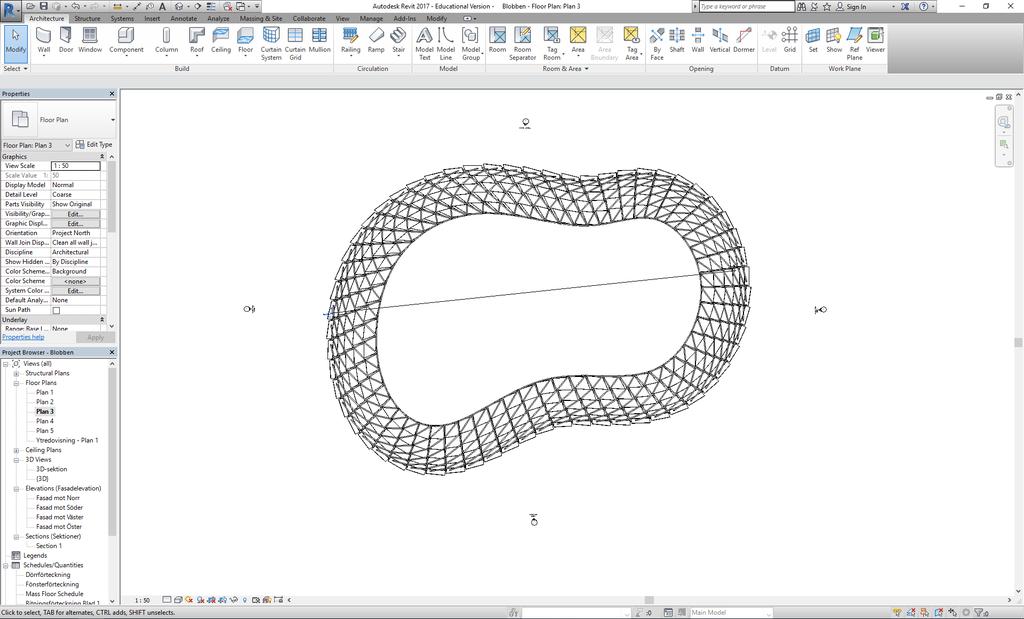Screen dimensions: 1024x619
Task: Close the Project Browser panel
Action: point(112,353)
